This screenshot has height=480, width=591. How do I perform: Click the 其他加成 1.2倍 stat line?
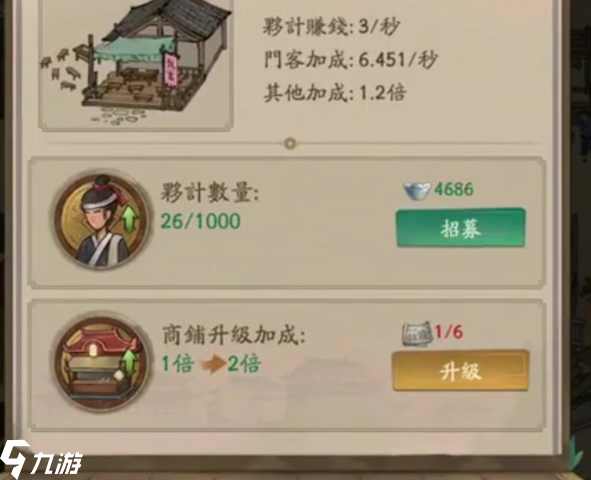click(335, 93)
